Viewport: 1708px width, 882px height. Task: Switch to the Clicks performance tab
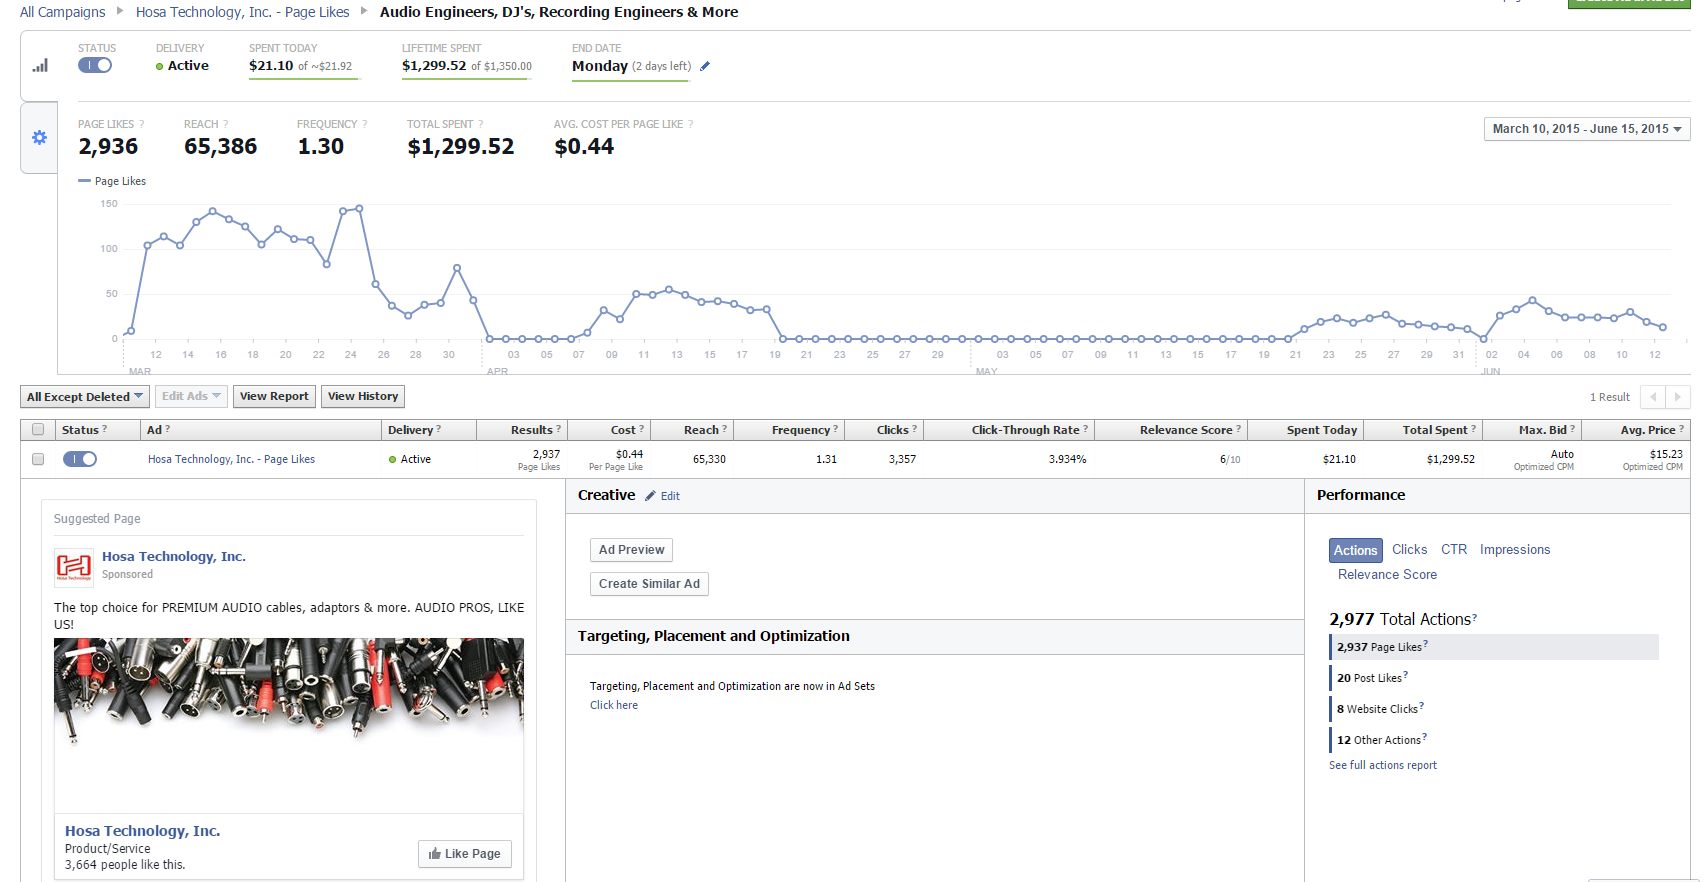pos(1409,550)
